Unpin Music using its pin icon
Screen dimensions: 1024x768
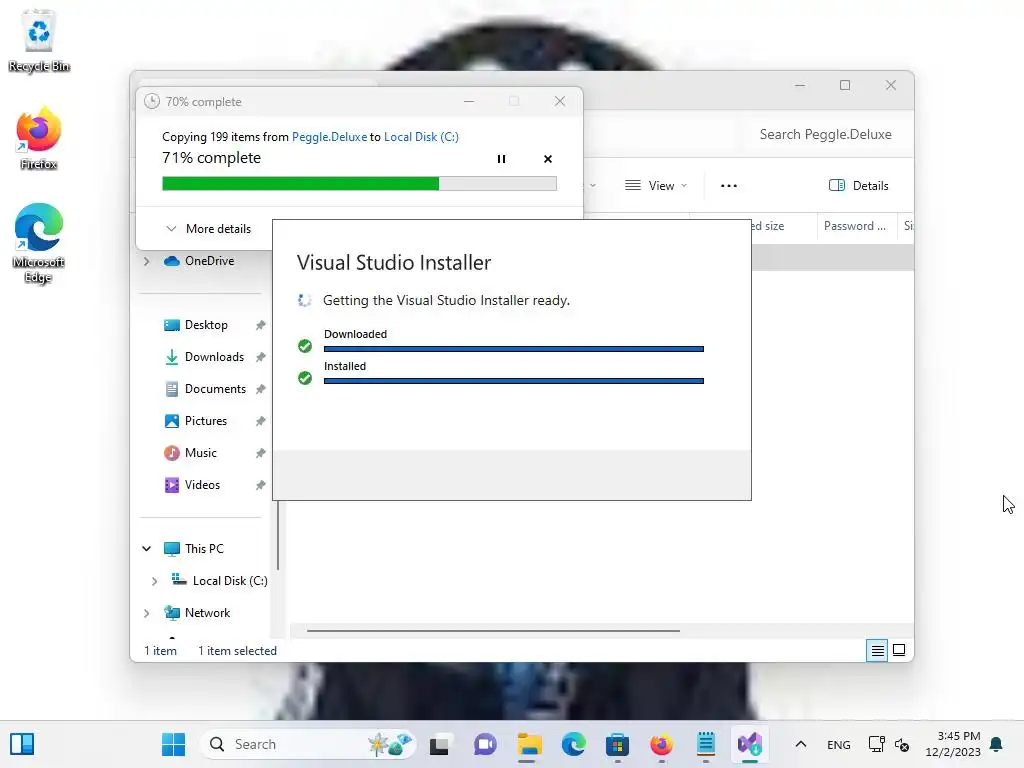coord(261,453)
